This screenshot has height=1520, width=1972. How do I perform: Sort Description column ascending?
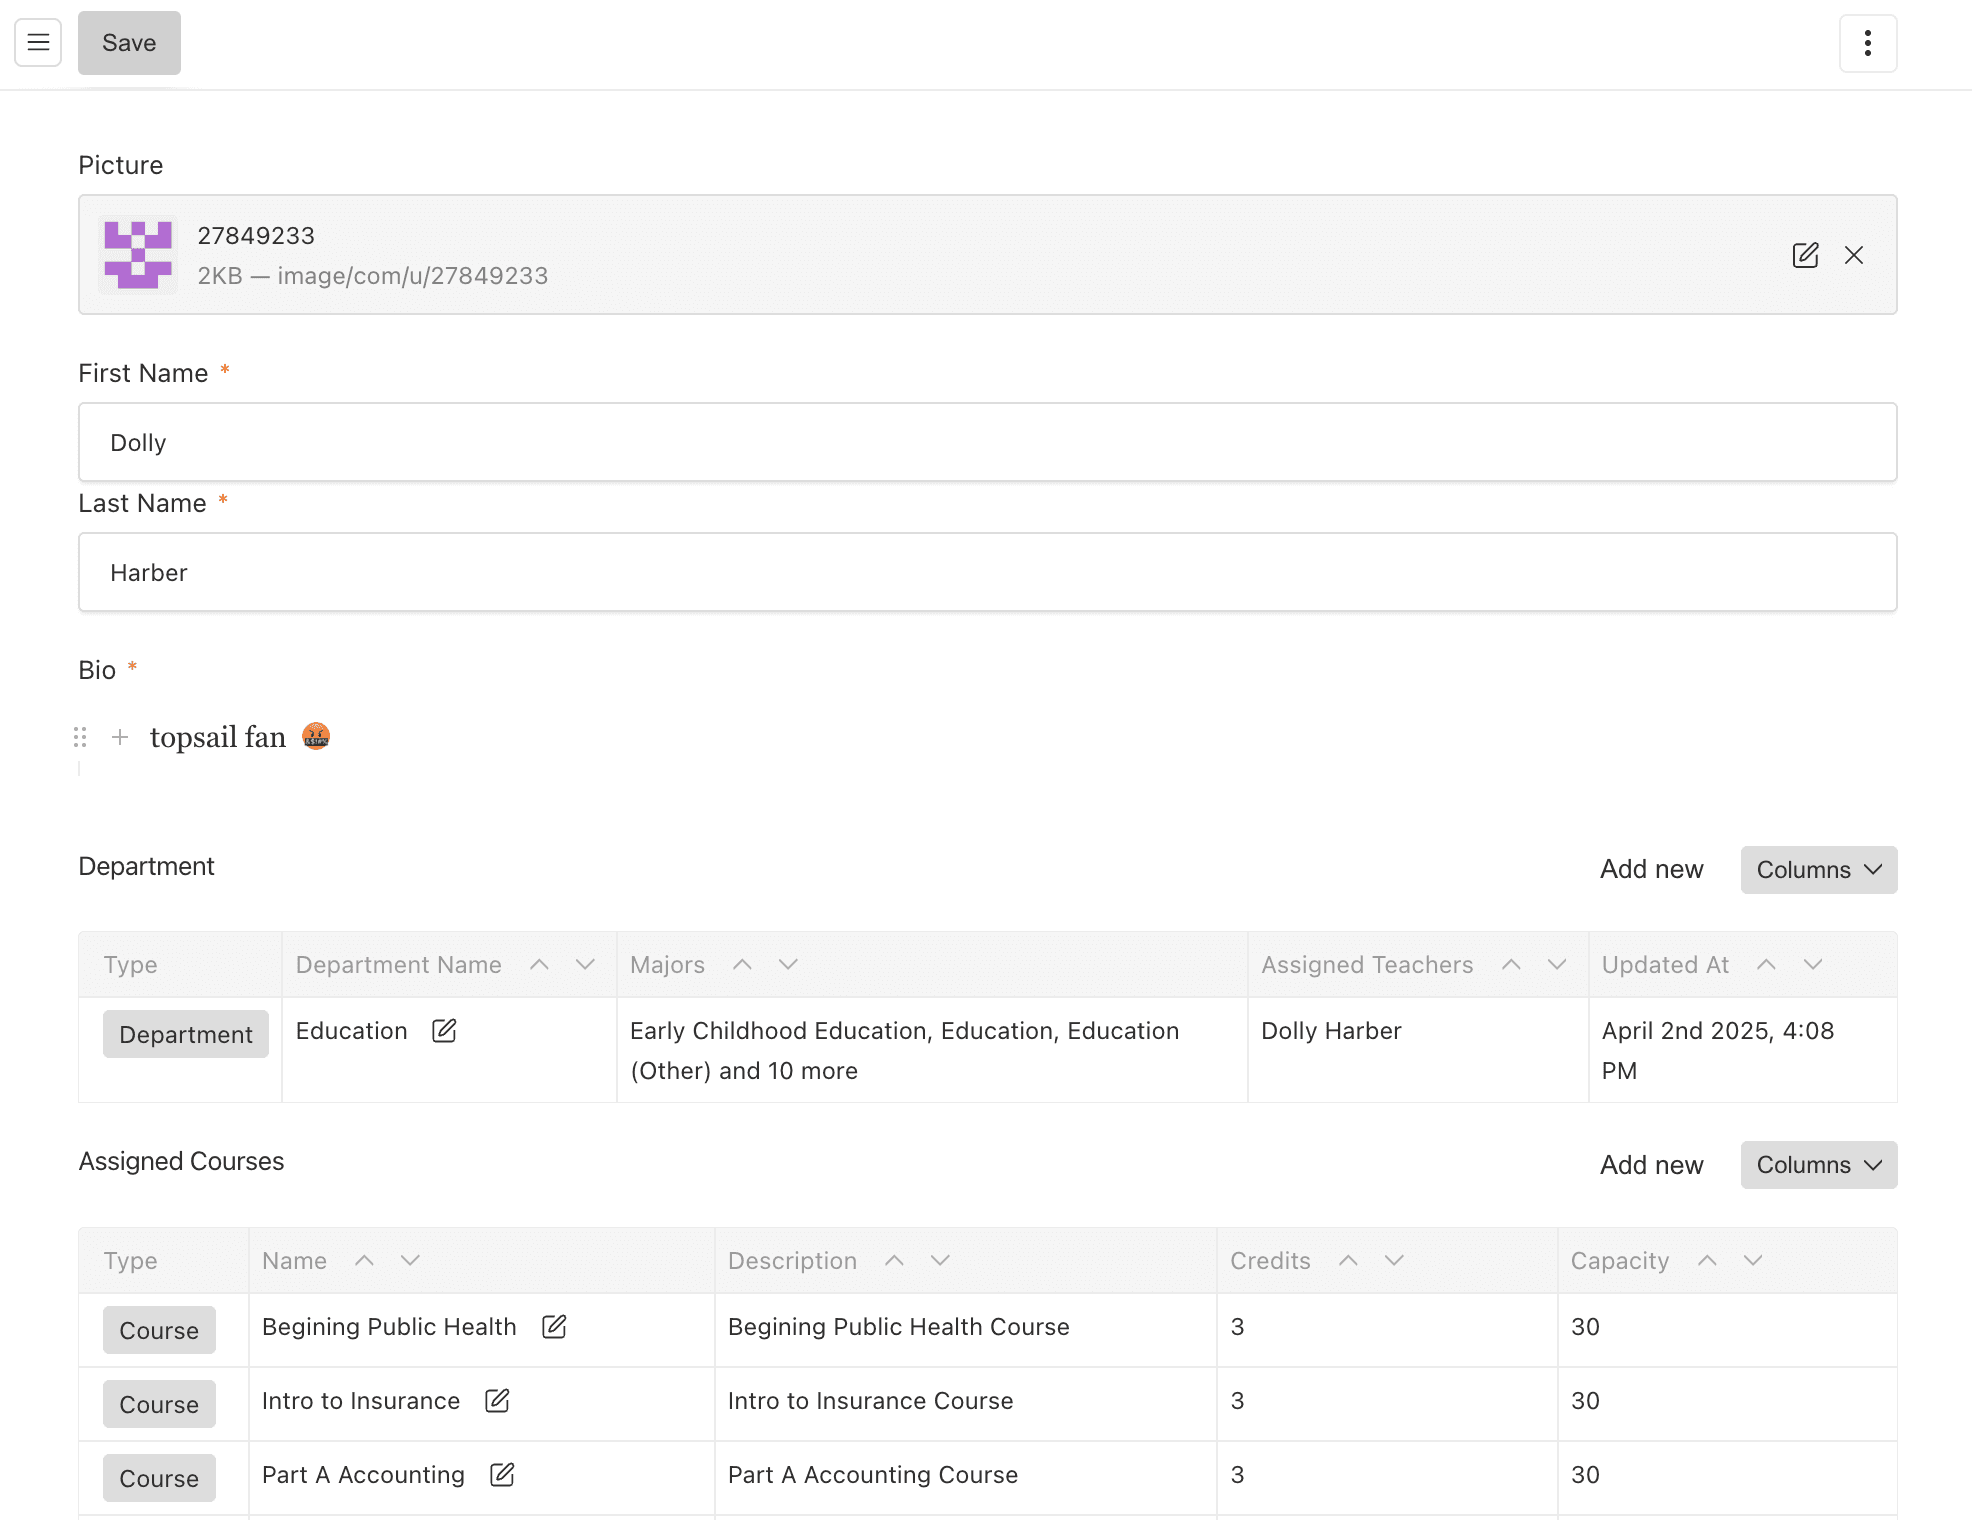(894, 1261)
